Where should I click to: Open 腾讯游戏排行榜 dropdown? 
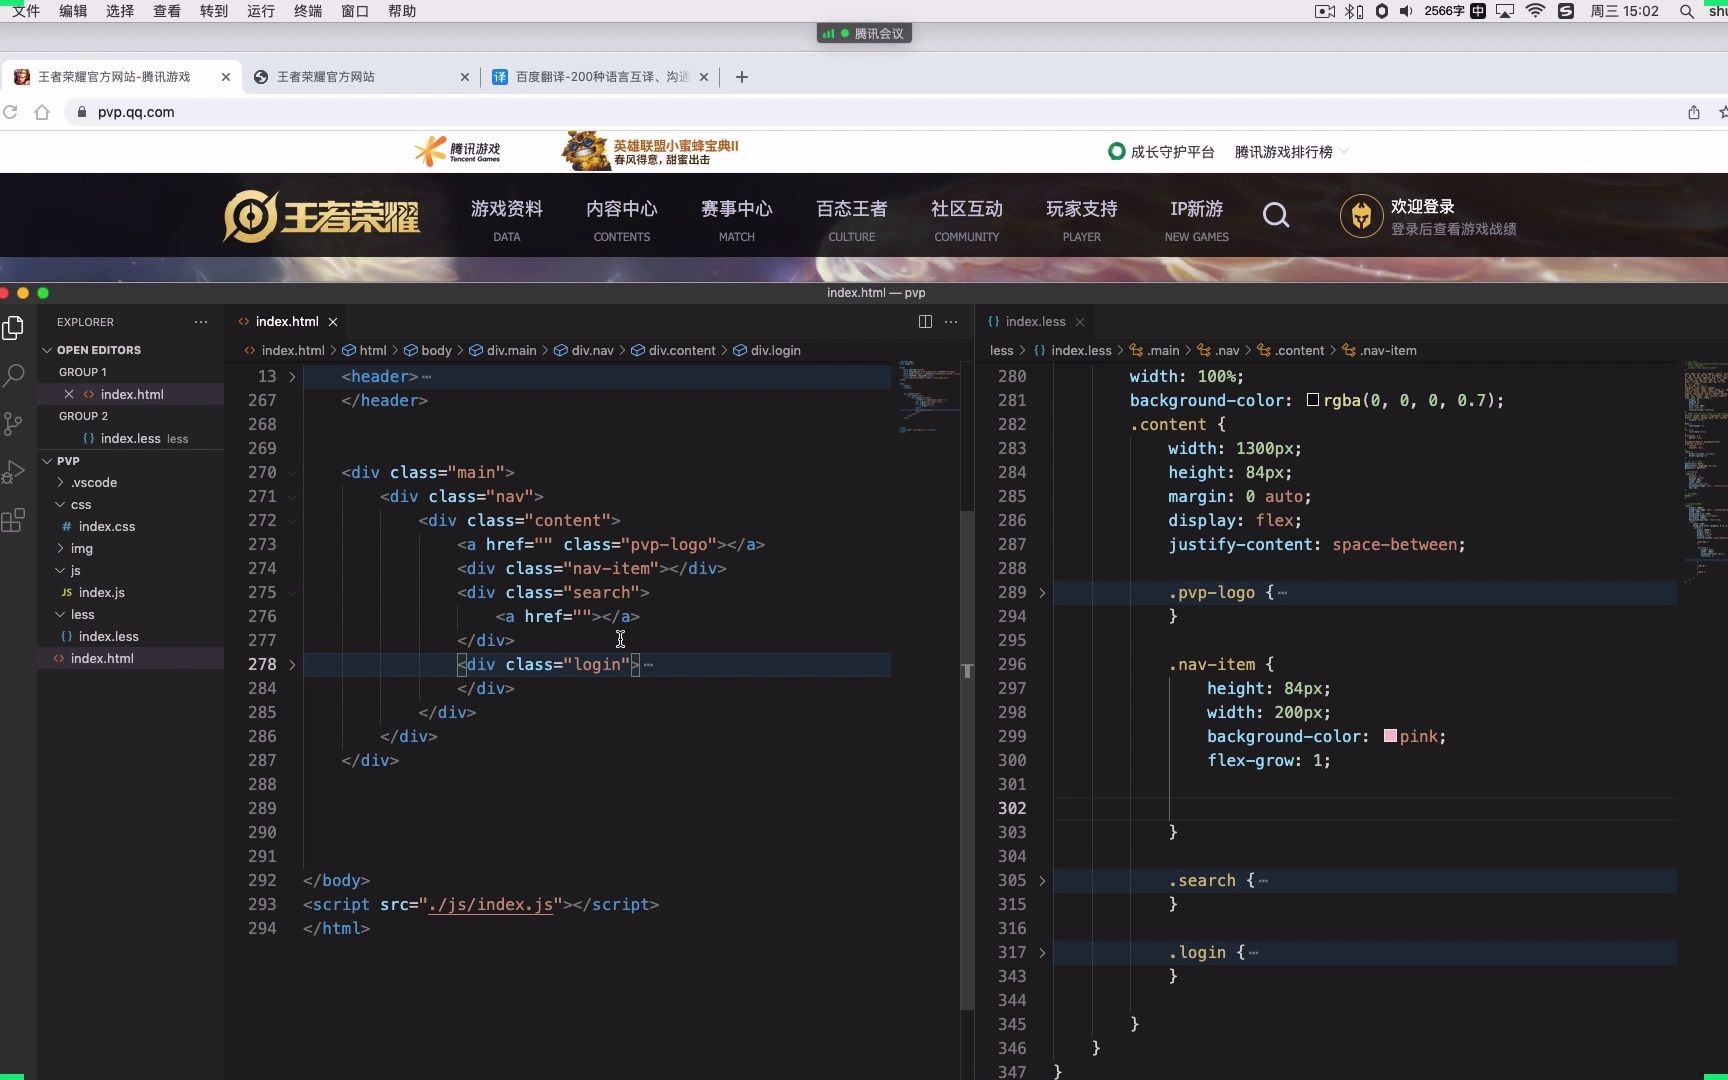(x=1291, y=152)
